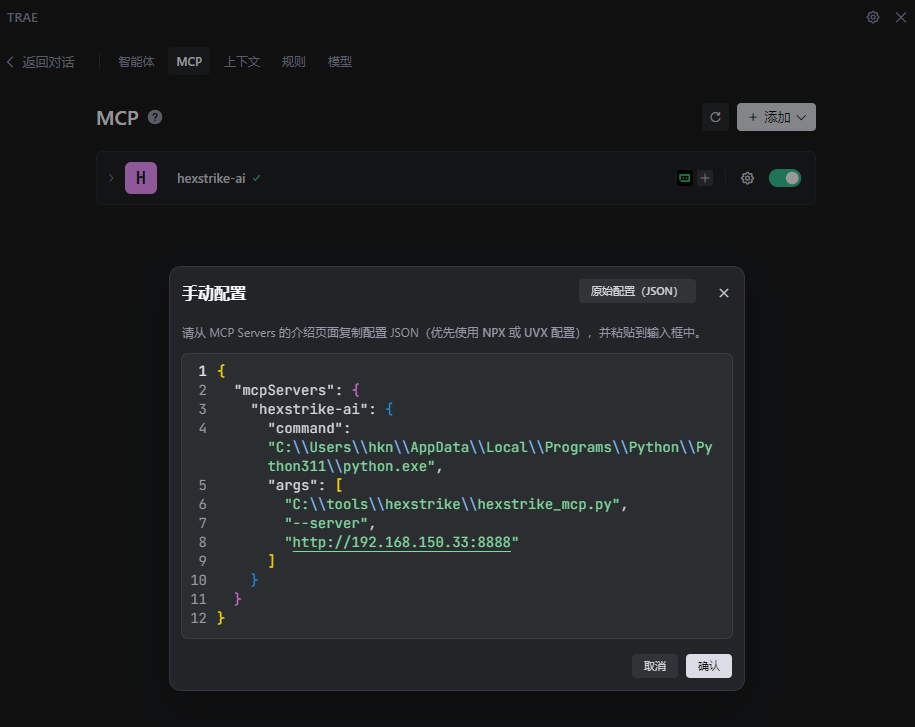Confirm the configuration with 确认
Viewport: 915px width, 727px height.
coord(708,666)
